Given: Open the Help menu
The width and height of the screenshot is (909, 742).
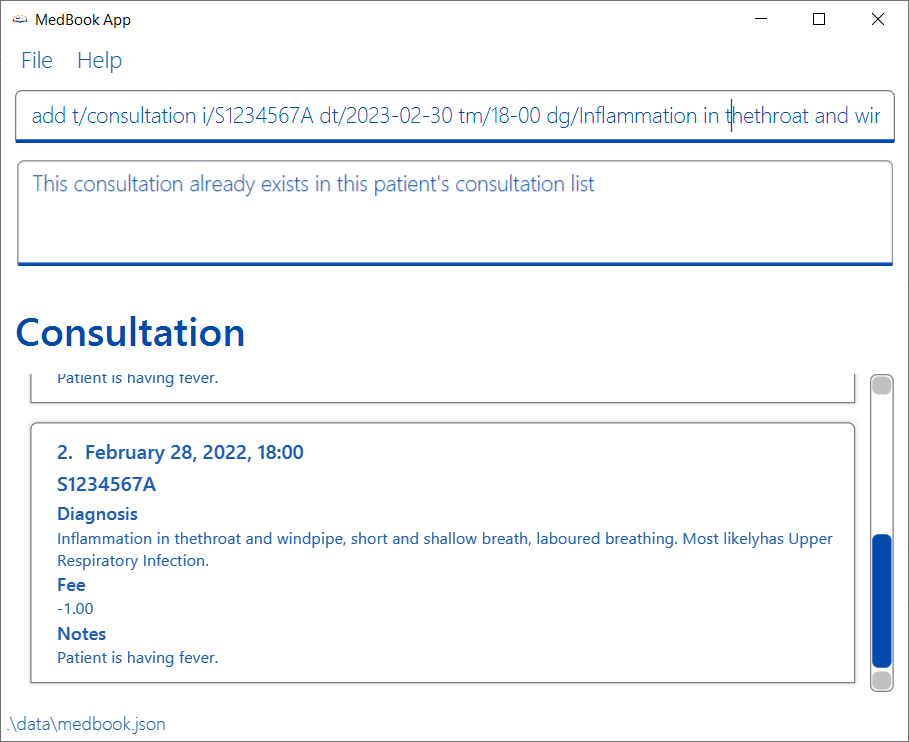Looking at the screenshot, I should (x=100, y=60).
